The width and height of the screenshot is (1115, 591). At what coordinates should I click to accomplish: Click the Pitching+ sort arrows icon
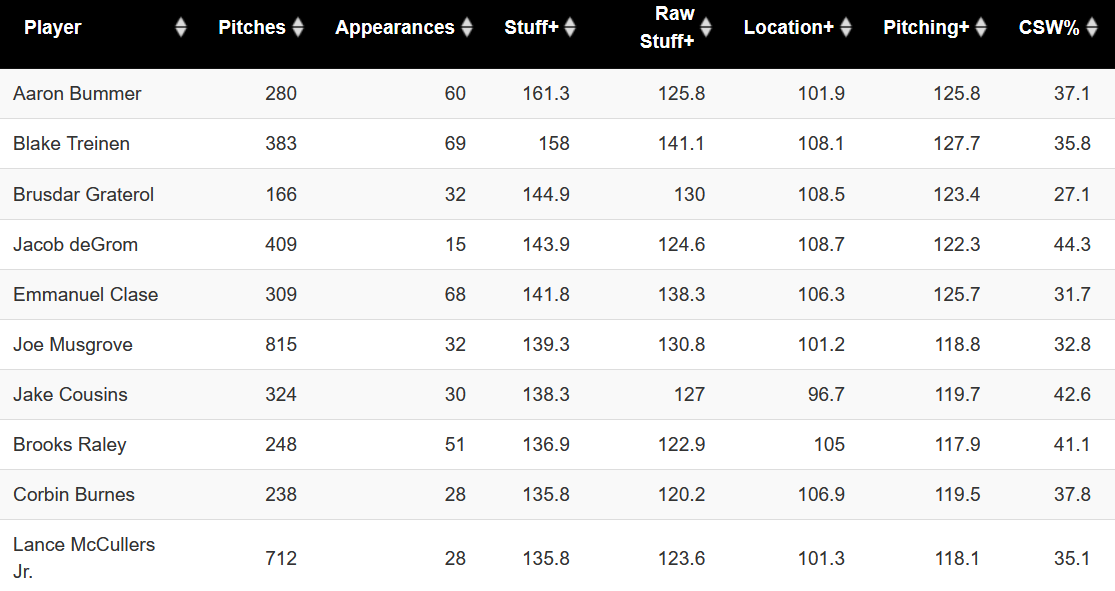(x=981, y=28)
